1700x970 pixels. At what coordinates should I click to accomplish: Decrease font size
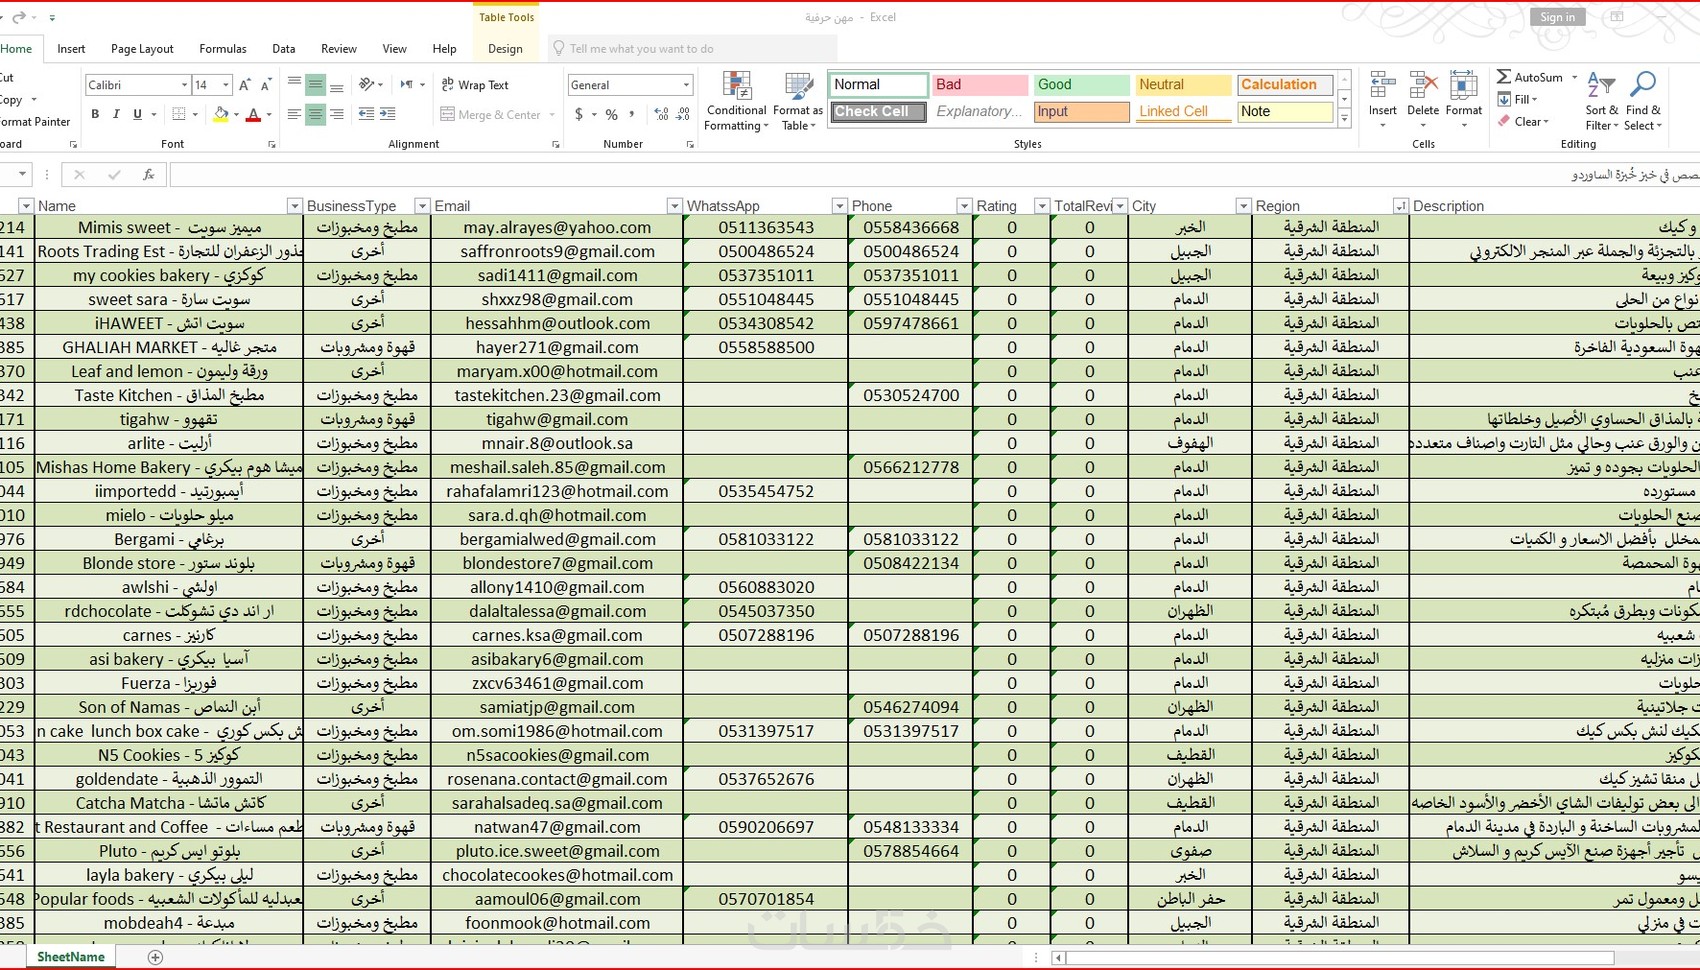[266, 85]
